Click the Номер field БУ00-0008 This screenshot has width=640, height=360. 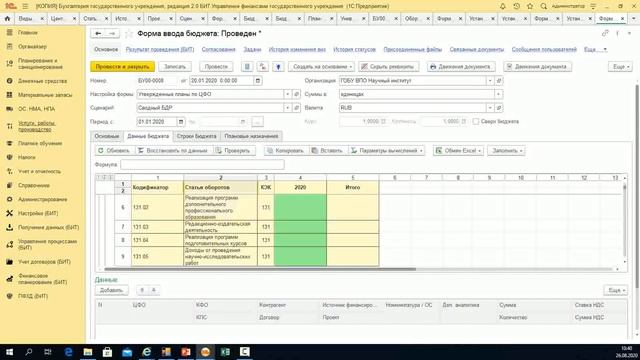[157, 81]
